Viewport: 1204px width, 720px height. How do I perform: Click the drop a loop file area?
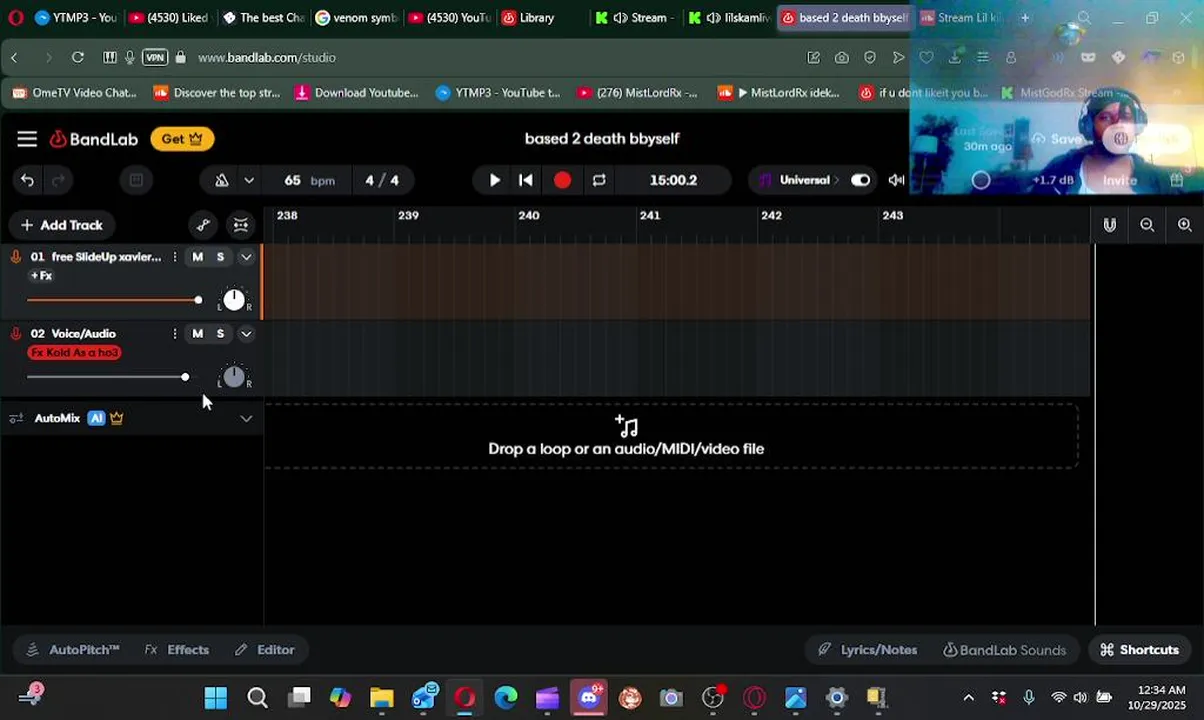click(x=671, y=436)
